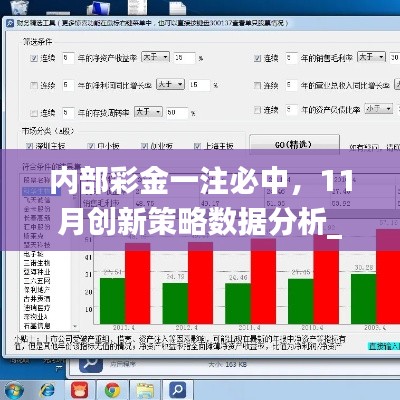Image resolution: width=400 pixels, height=400 pixels.
Task: Click the GO(精选) button
Action: point(294,145)
